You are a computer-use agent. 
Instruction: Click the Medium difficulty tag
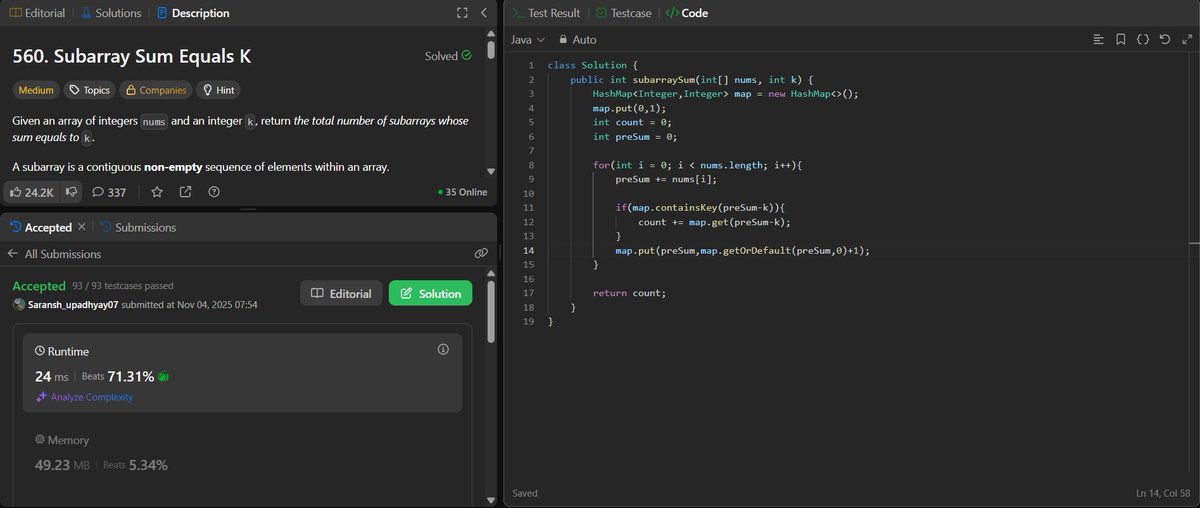click(36, 90)
